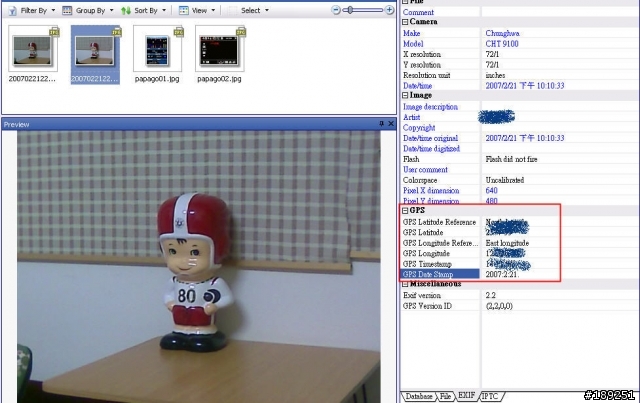The image size is (640, 403).
Task: Open the Sort By dropdown
Action: (x=144, y=11)
